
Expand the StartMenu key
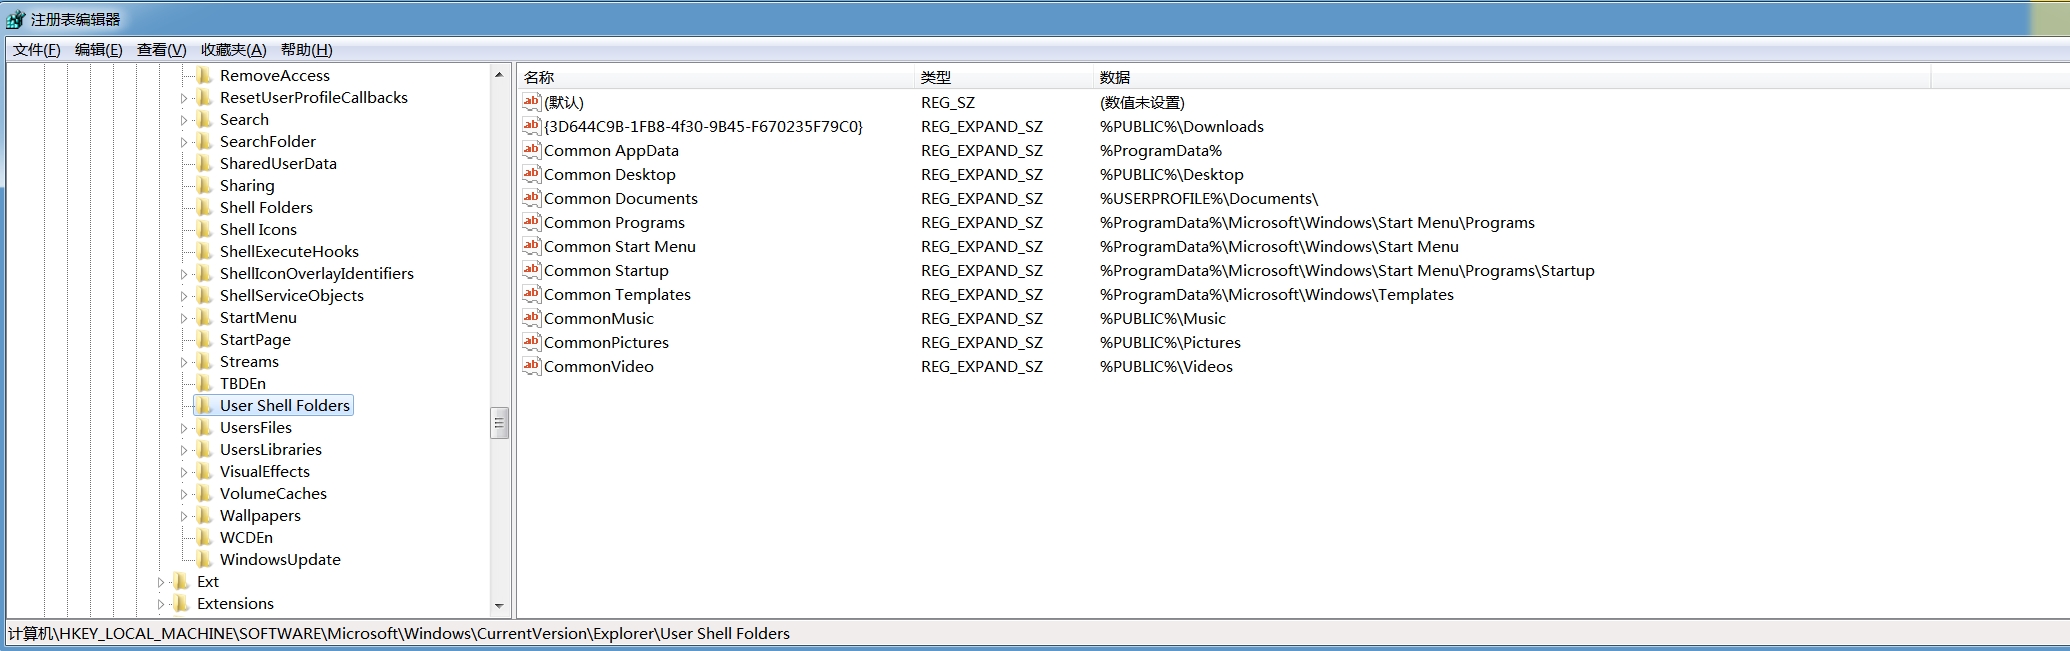(x=184, y=318)
